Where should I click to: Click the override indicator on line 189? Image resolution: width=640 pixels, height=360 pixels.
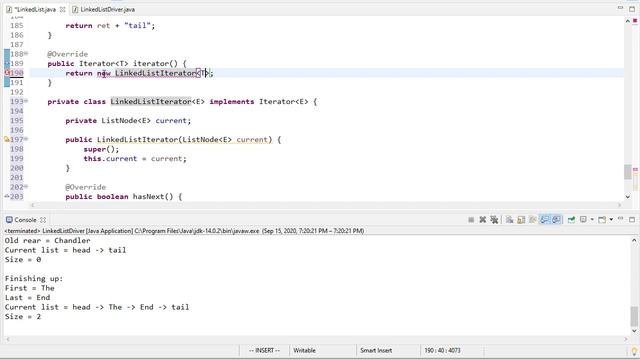[7, 63]
